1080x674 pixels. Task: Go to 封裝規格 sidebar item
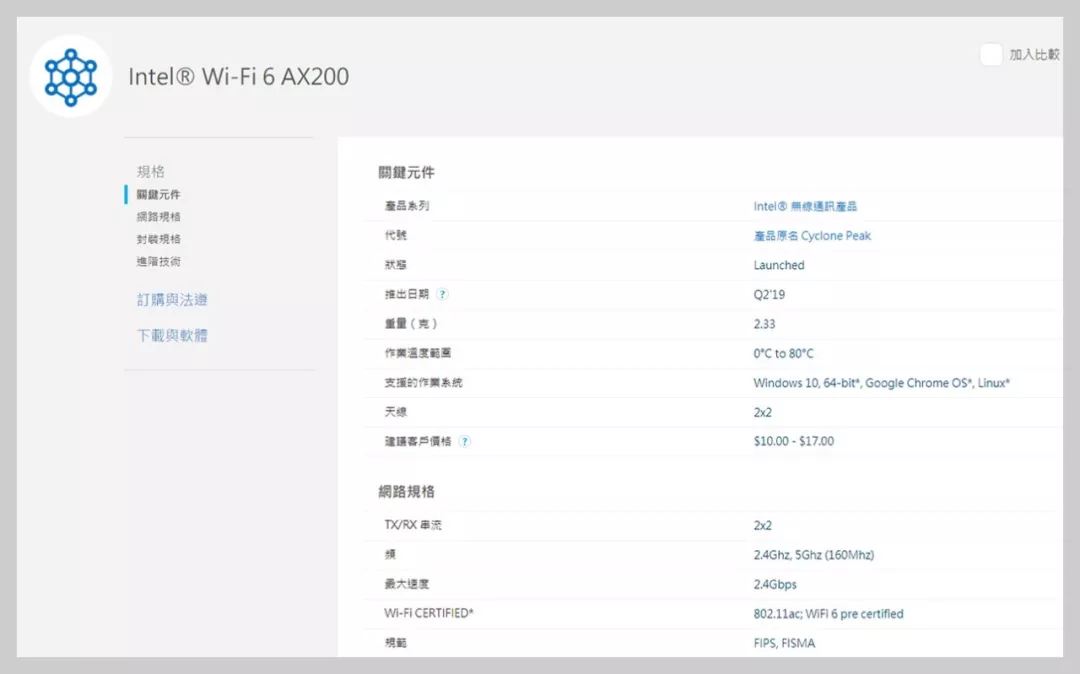coord(158,239)
